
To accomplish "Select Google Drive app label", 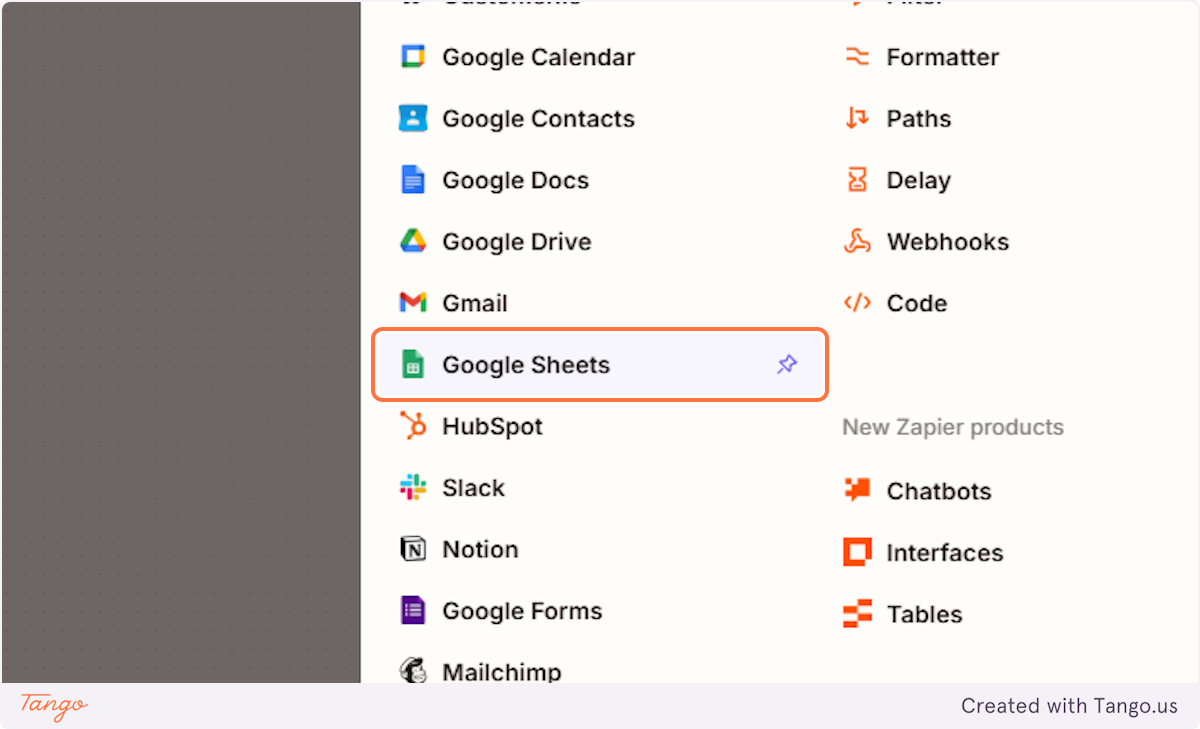I will [x=516, y=241].
